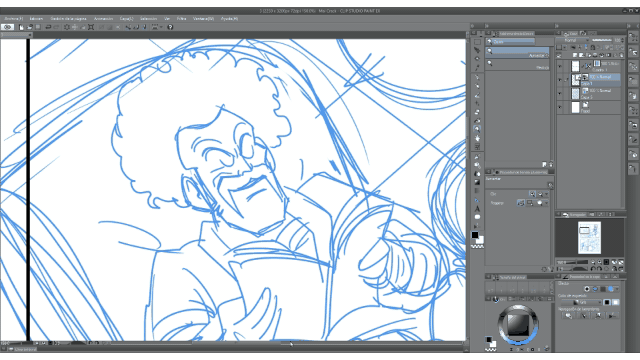
Task: Select the Text tool marked A
Action: 477,209
